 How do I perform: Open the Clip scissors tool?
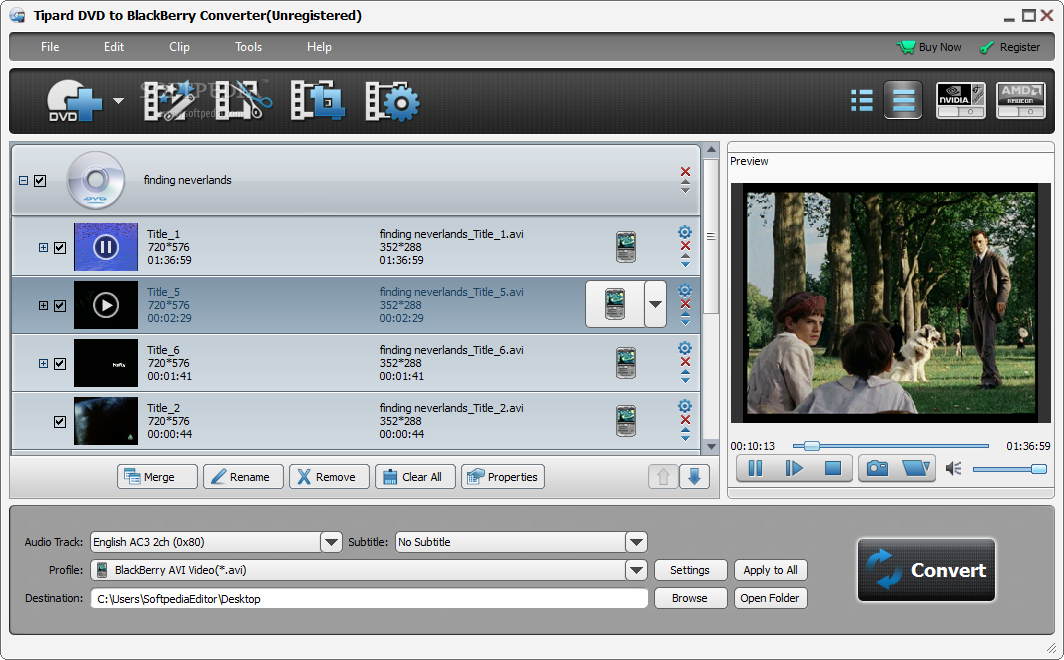[x=243, y=101]
